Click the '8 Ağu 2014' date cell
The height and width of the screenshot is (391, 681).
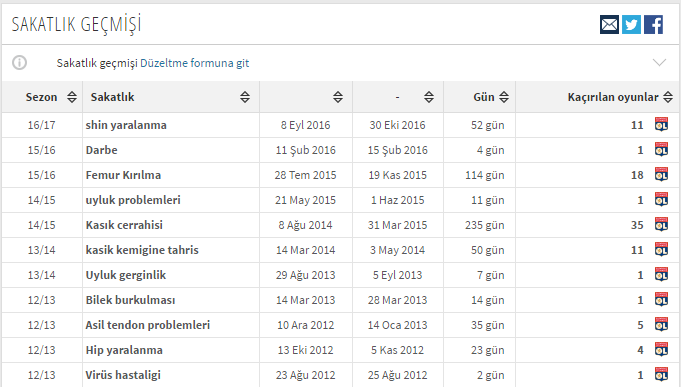pyautogui.click(x=305, y=225)
